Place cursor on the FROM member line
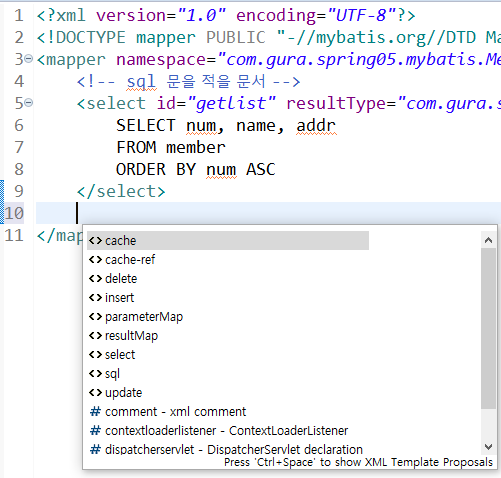Viewport: 501px width, 478px height. coord(171,147)
